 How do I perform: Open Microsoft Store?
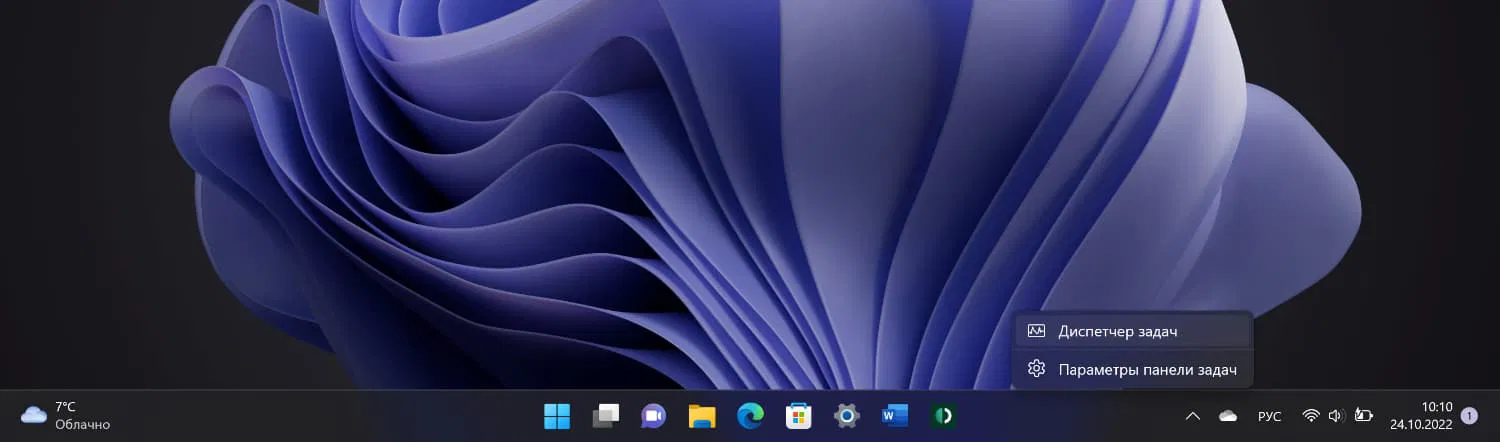click(x=798, y=416)
